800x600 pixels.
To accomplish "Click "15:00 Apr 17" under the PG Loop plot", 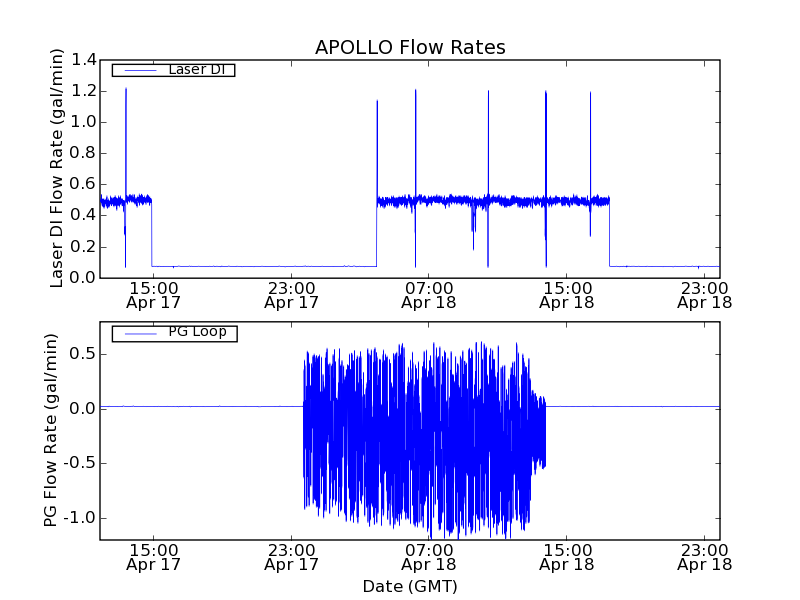I will tap(154, 558).
